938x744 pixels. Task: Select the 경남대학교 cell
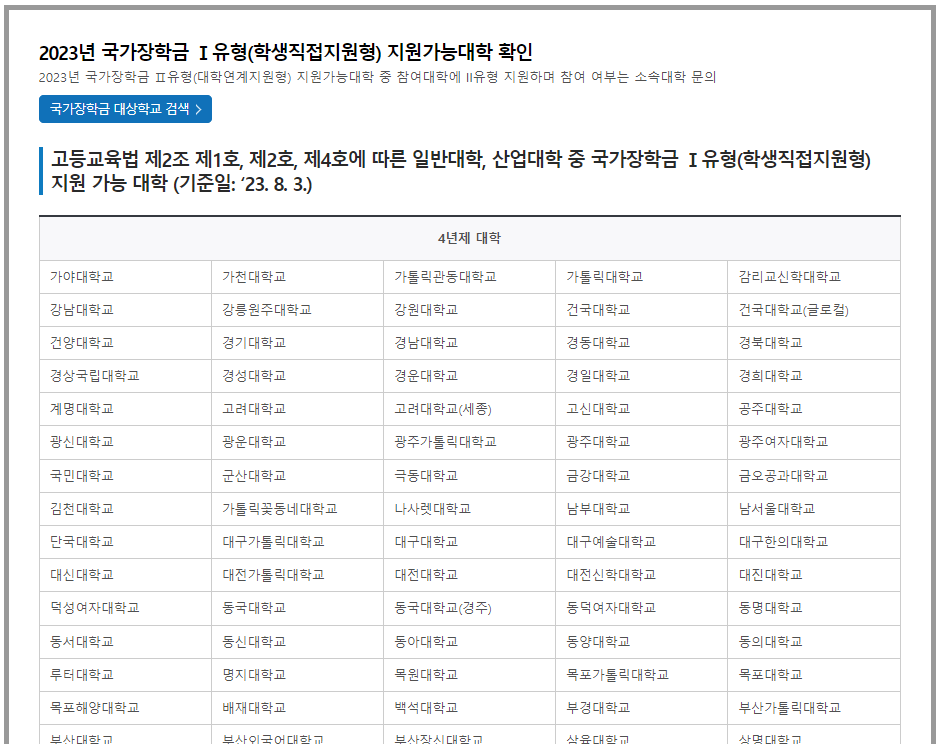[x=470, y=343]
